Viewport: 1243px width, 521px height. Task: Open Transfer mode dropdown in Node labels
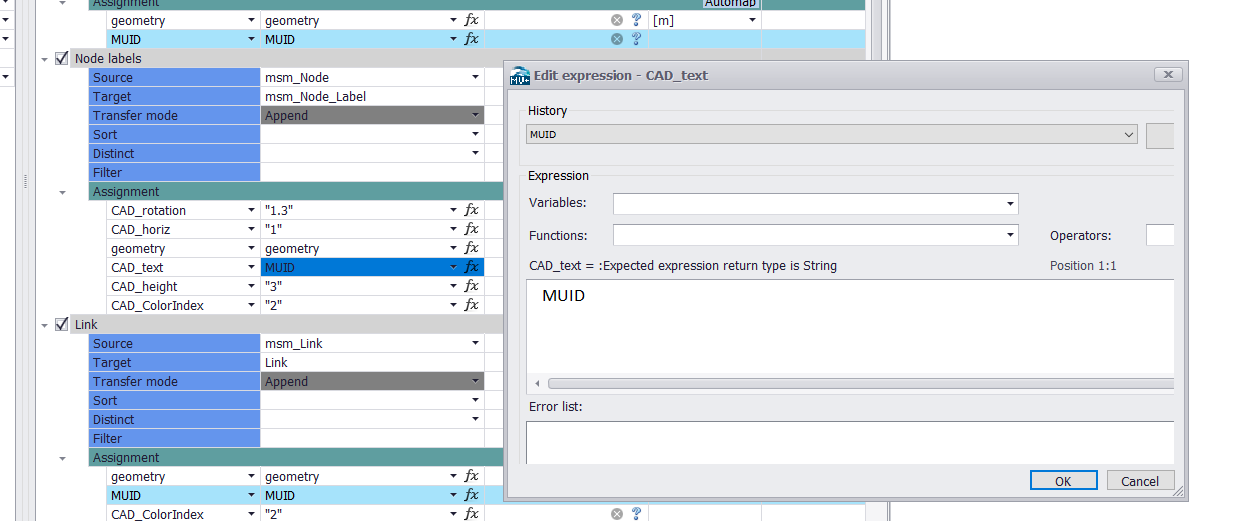pyautogui.click(x=476, y=115)
